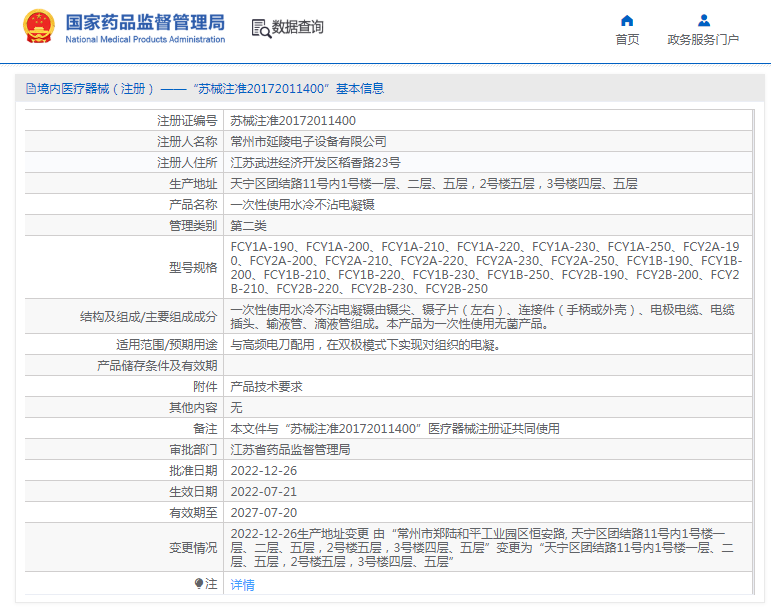The width and height of the screenshot is (771, 609).
Task: Click the 批准日期 row label
Action: tap(193, 471)
